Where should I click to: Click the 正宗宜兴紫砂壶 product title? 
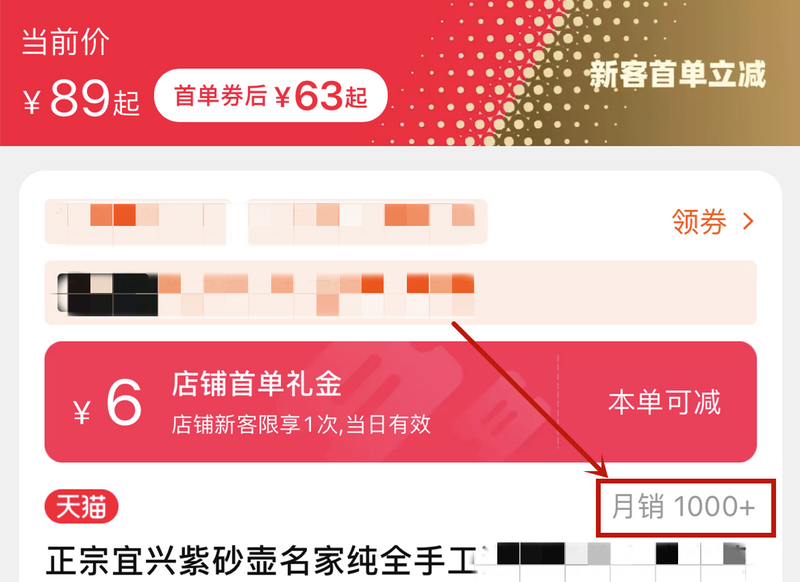(x=262, y=561)
